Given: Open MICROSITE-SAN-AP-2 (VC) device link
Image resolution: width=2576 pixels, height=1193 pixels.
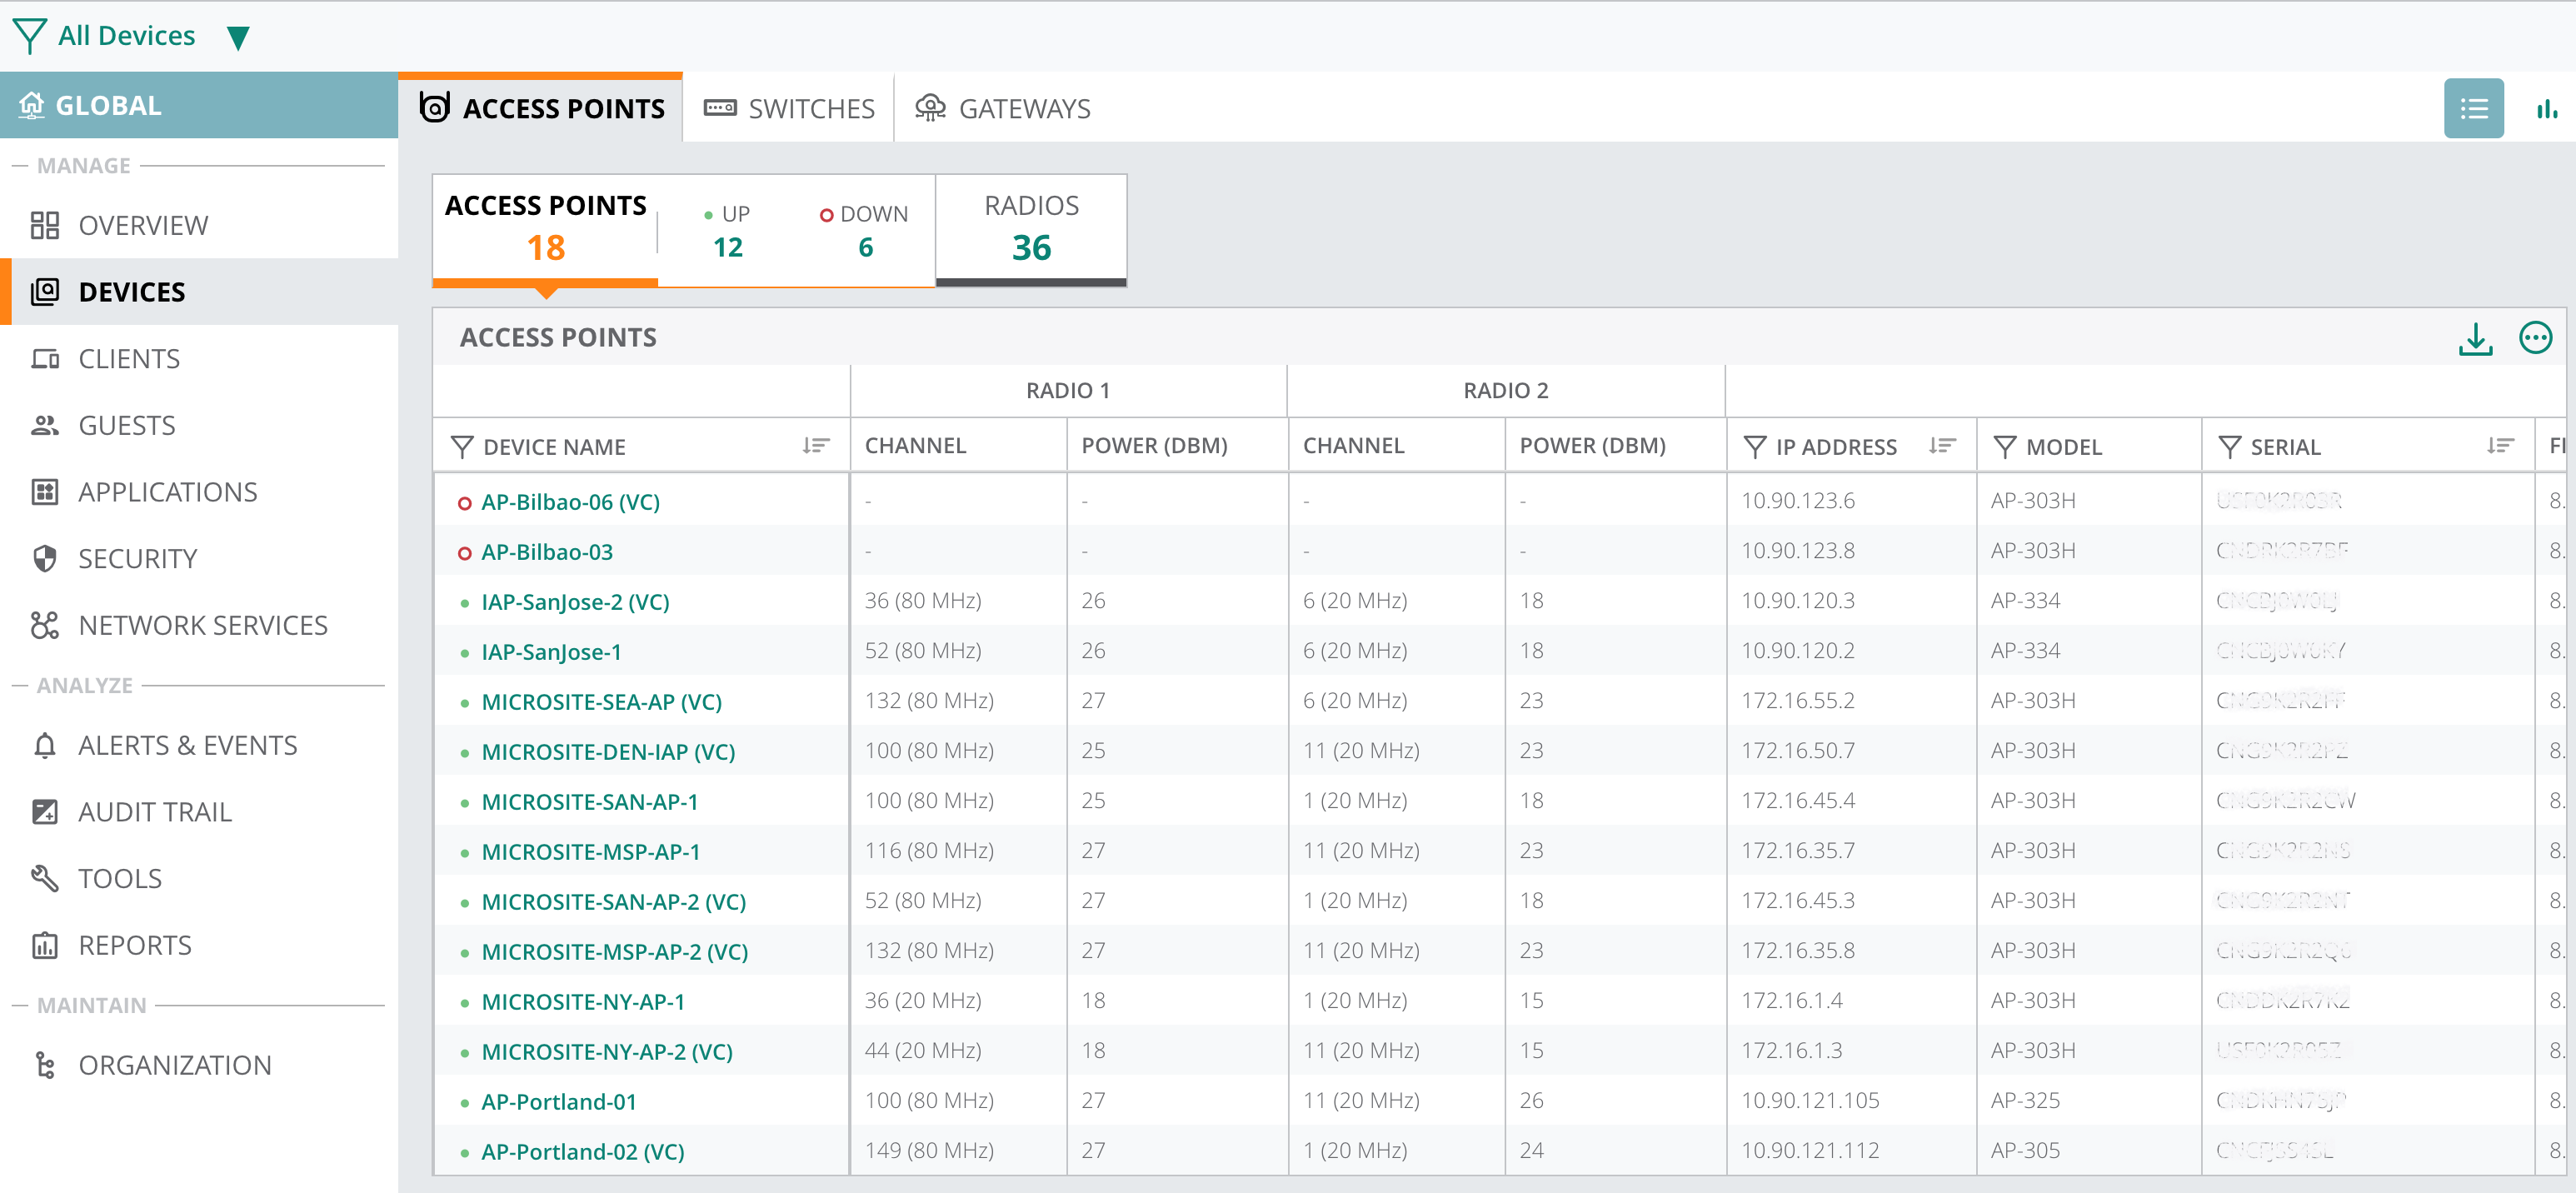Looking at the screenshot, I should click(613, 902).
